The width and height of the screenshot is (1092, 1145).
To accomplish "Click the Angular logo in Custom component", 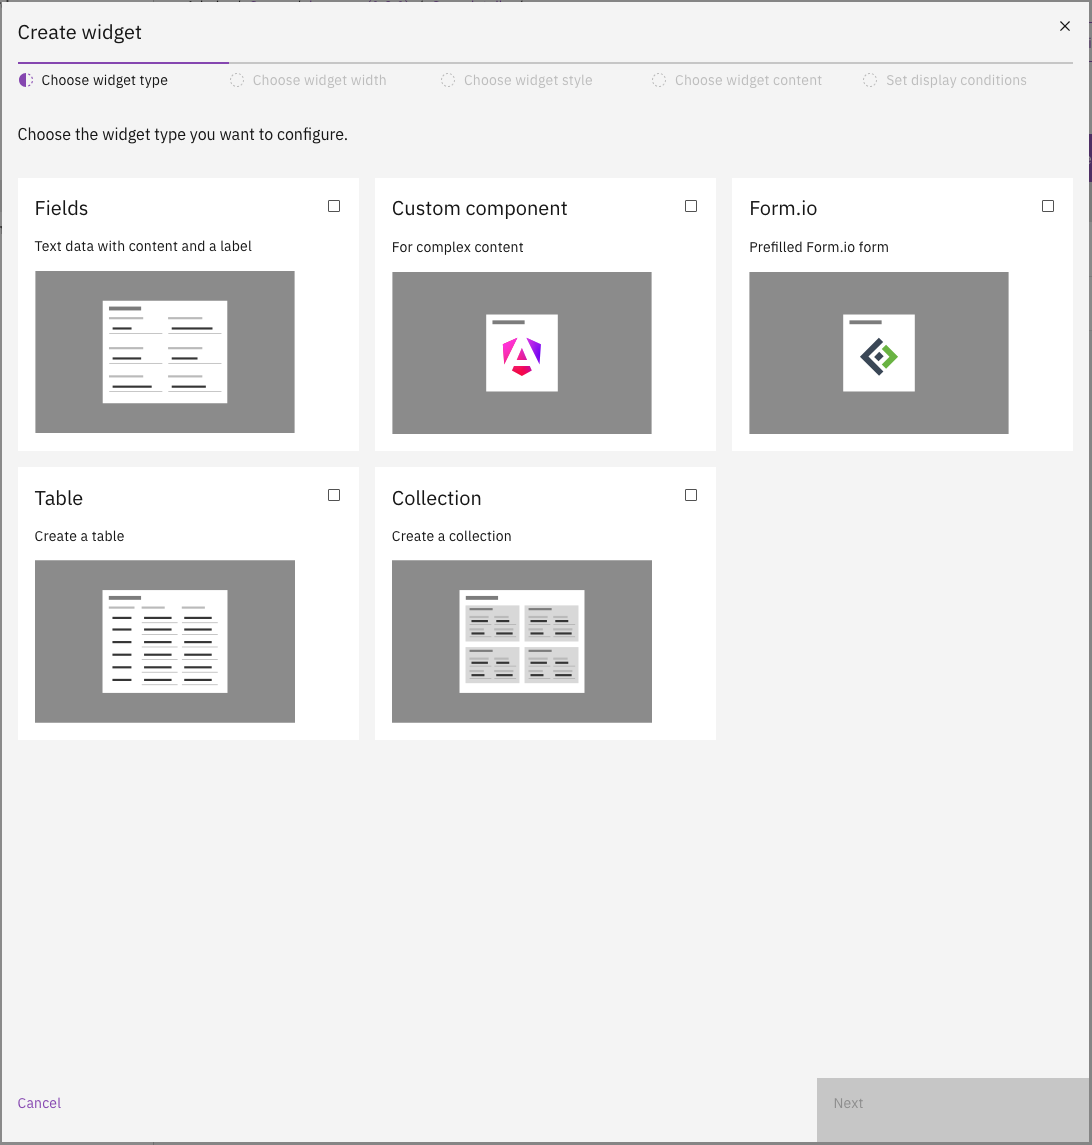I will tap(521, 355).
